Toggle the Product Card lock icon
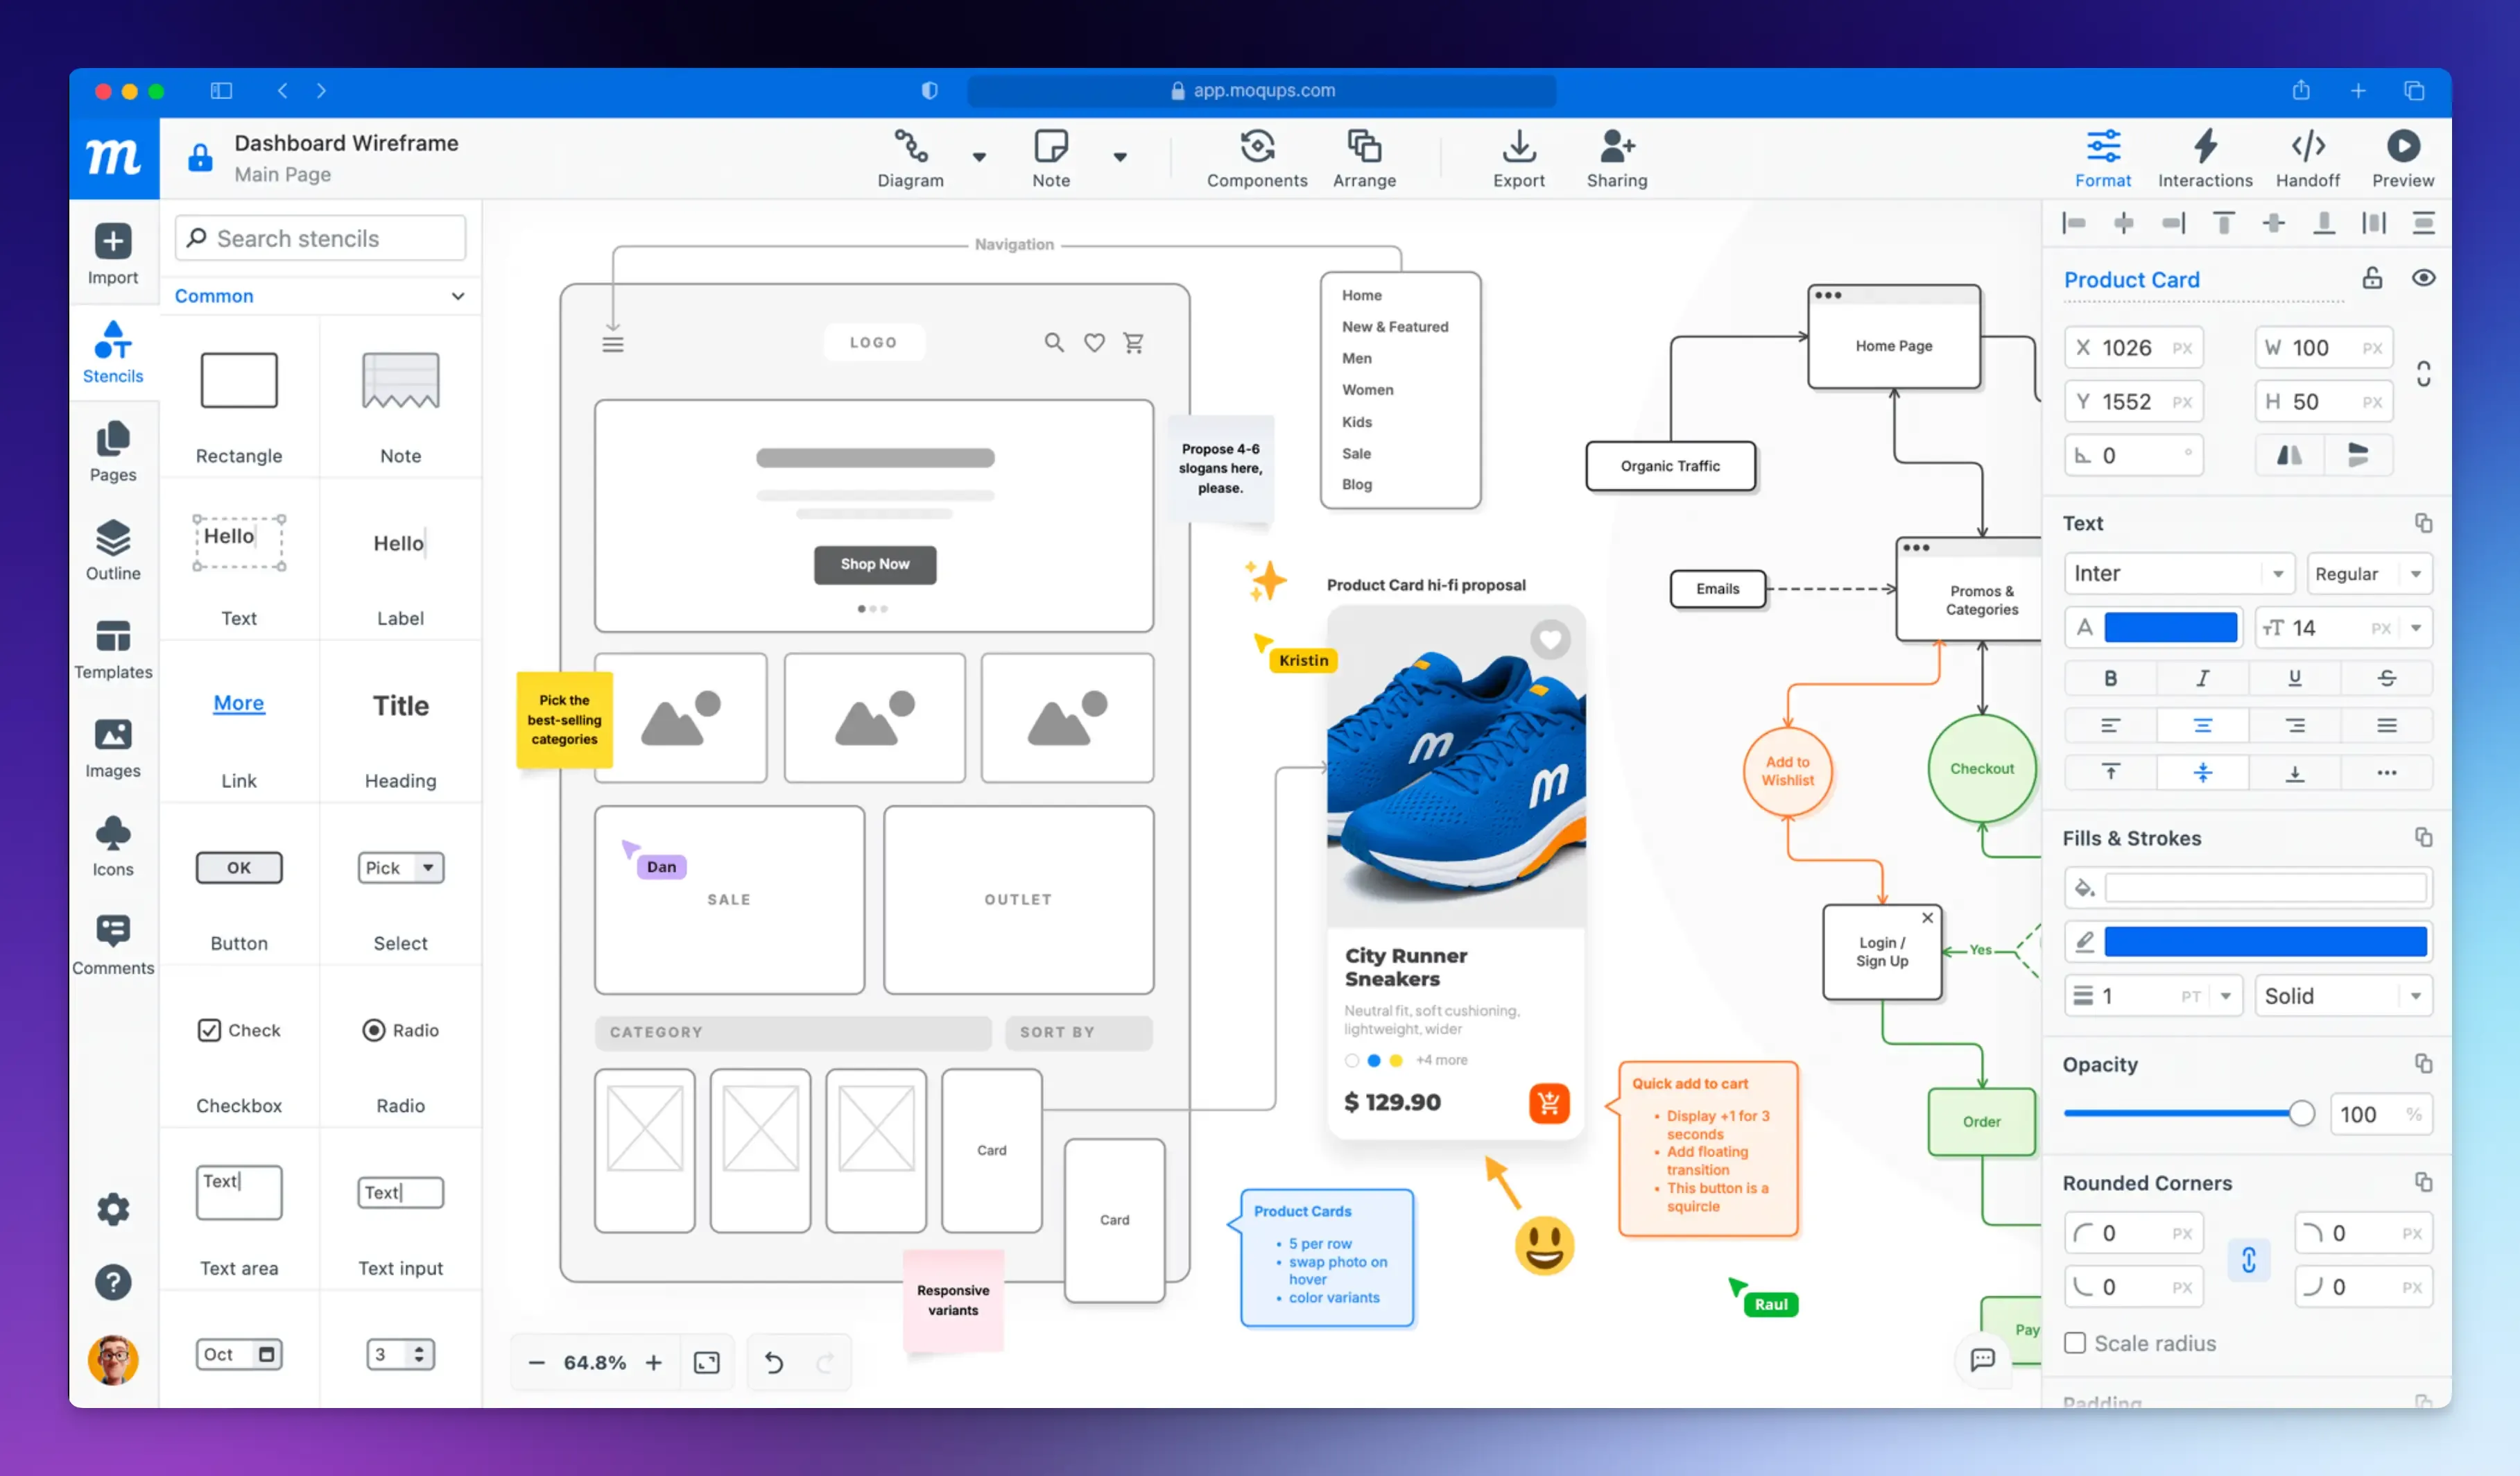 point(2372,278)
